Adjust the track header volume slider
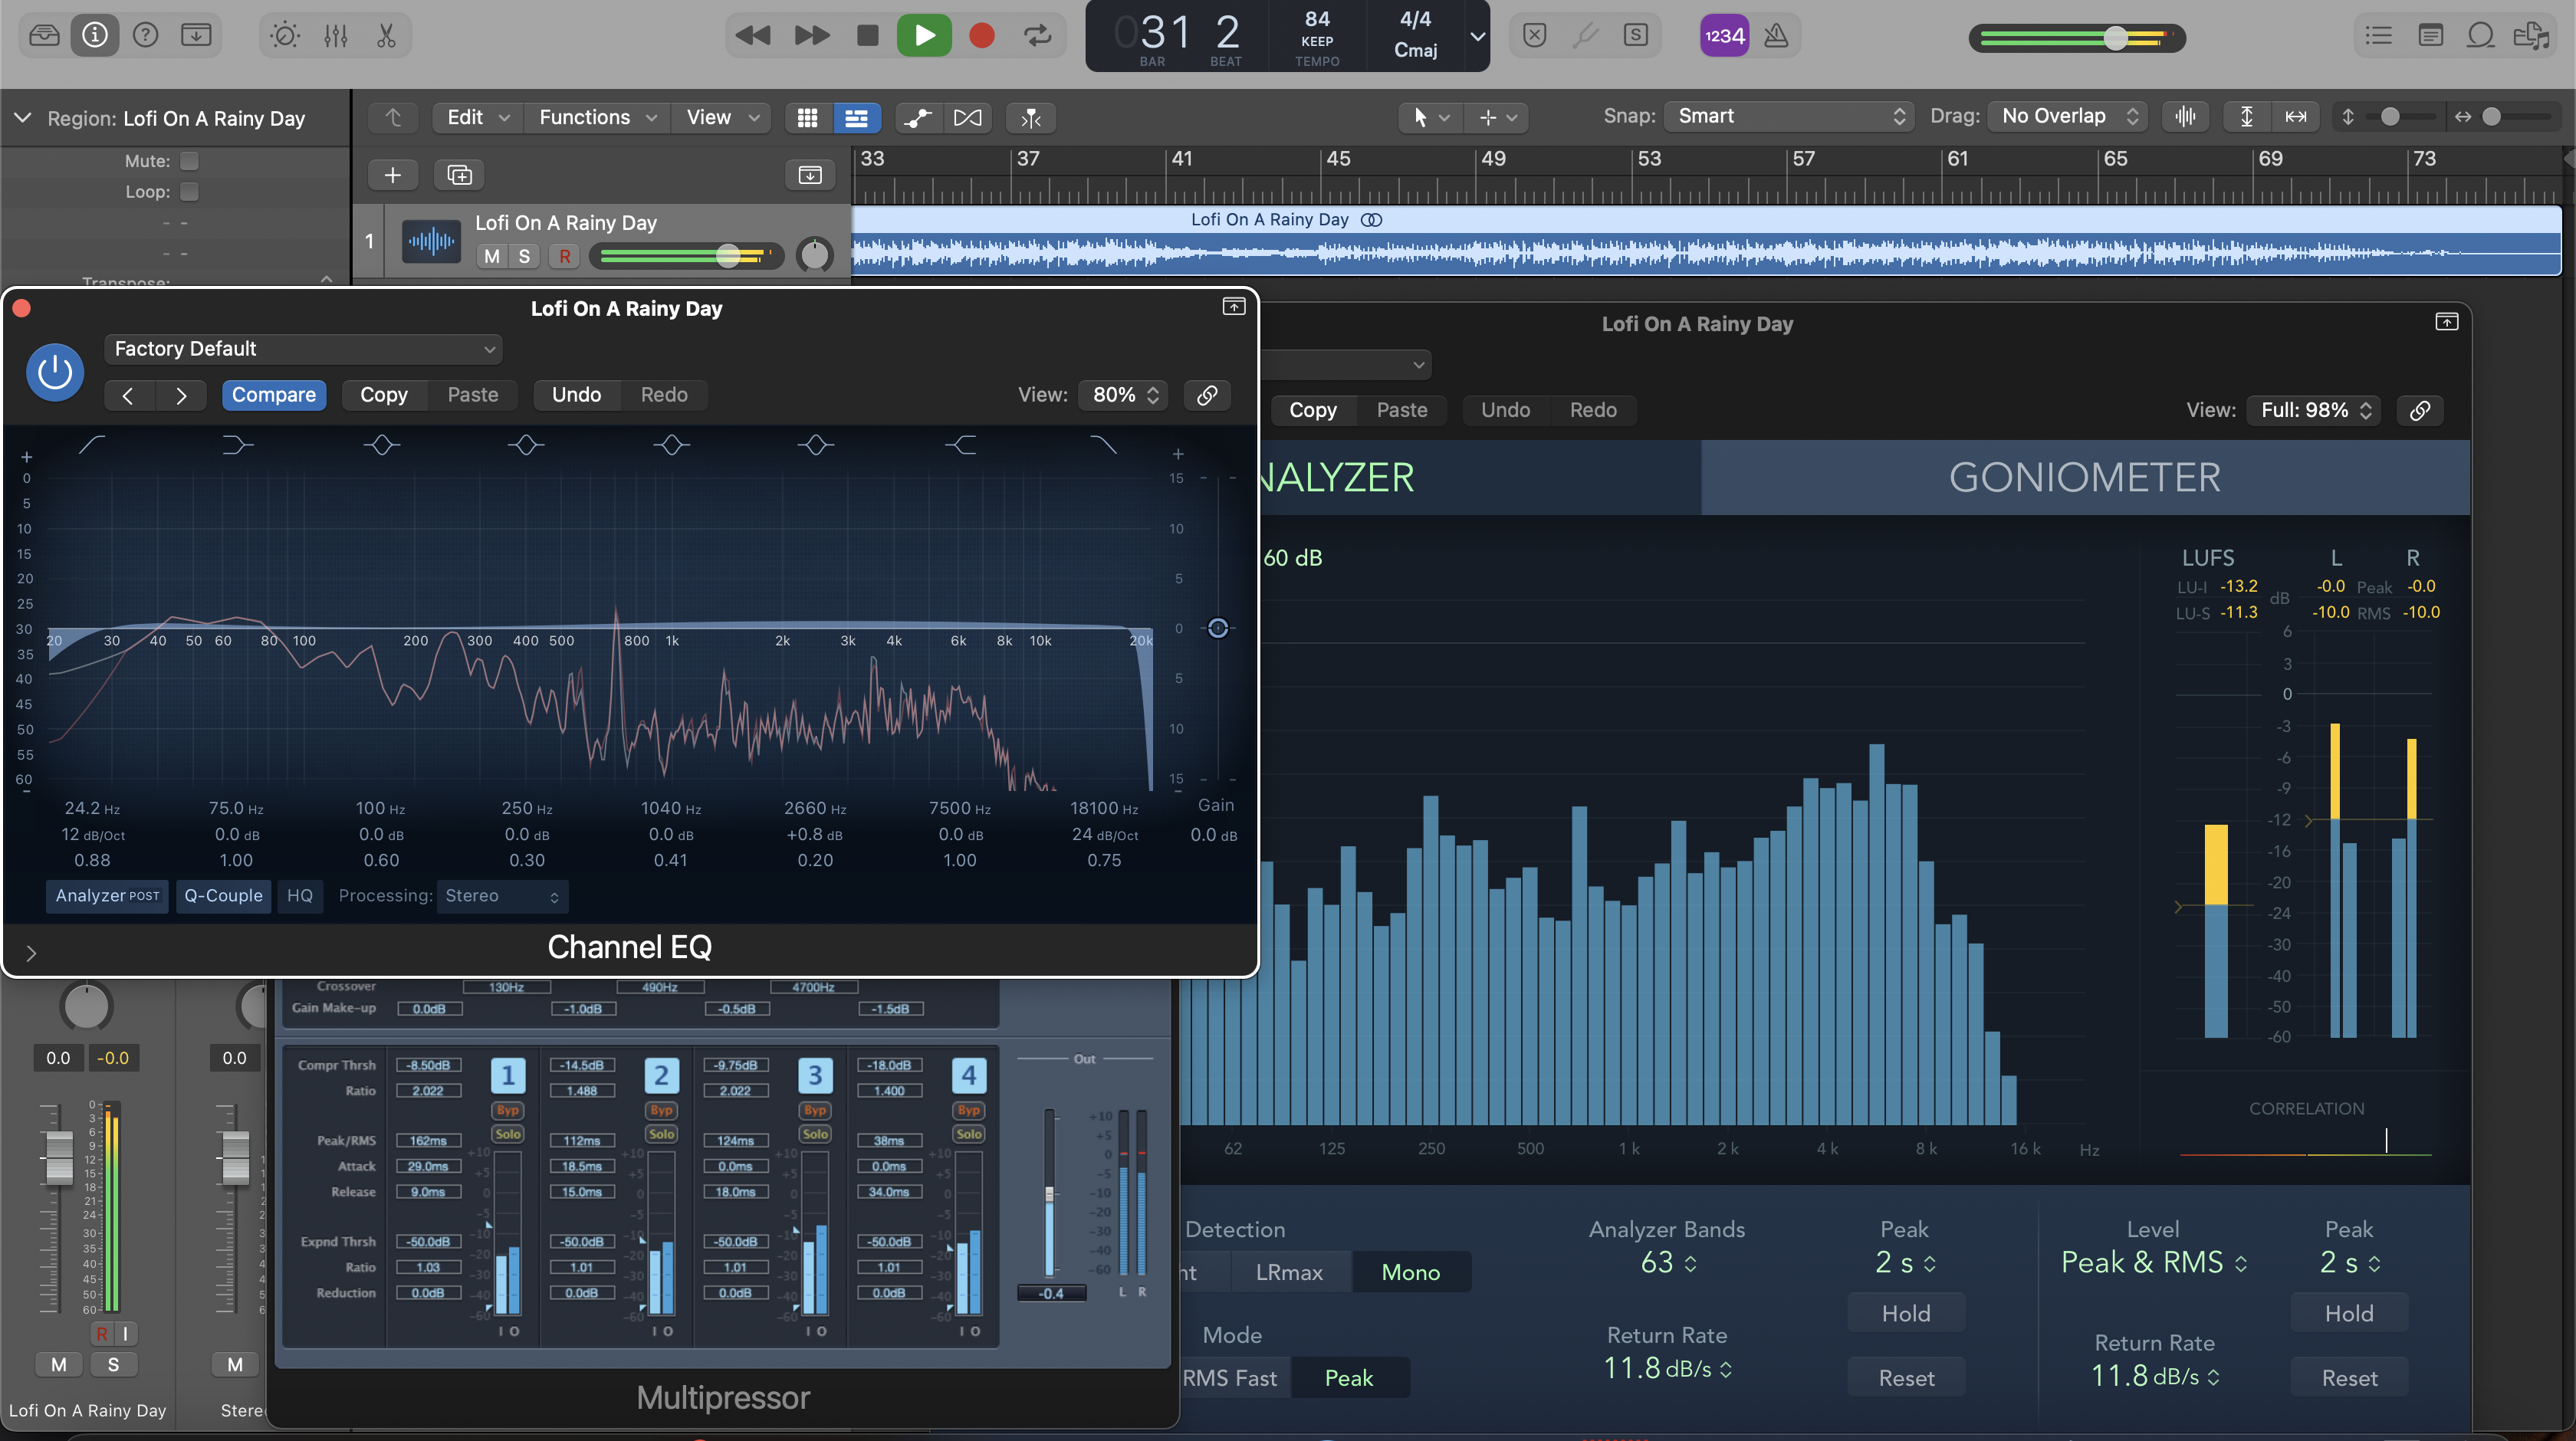The width and height of the screenshot is (2576, 1441). point(728,256)
